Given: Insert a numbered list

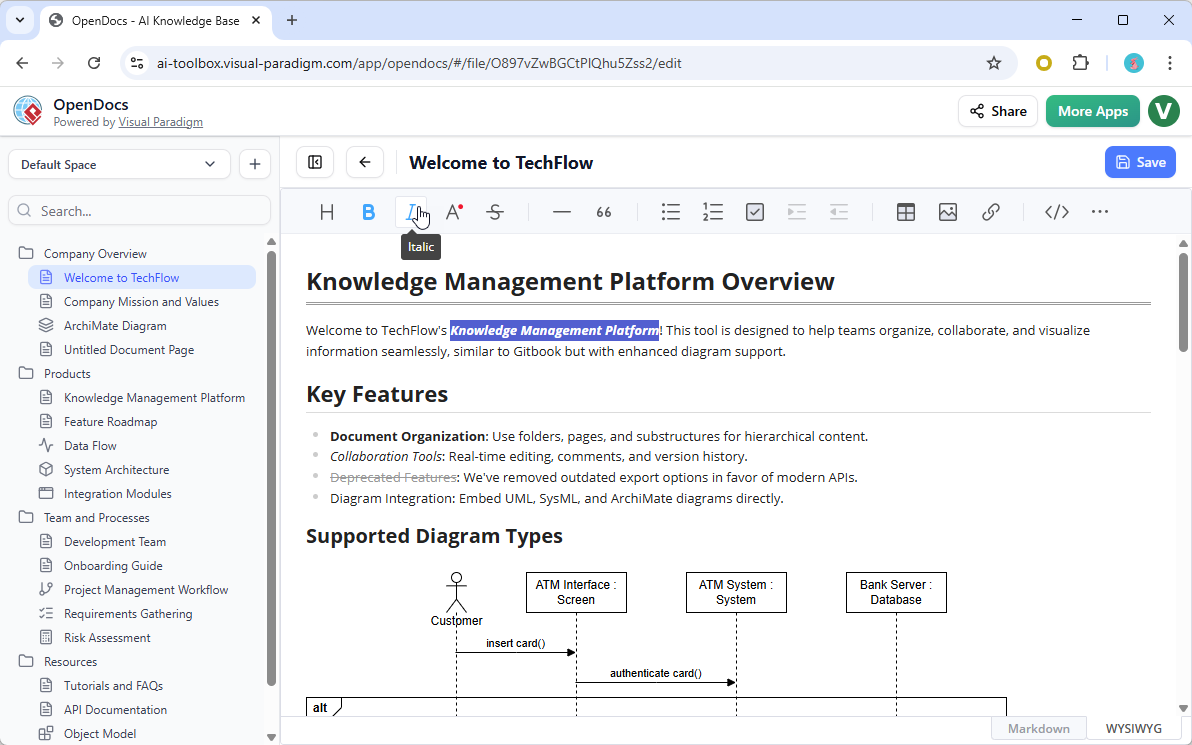Looking at the screenshot, I should pyautogui.click(x=712, y=212).
